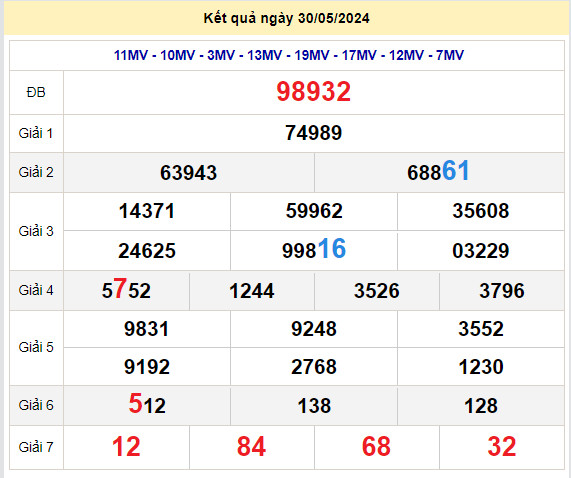
Task: Click the 7MV ticket code
Action: (x=450, y=55)
